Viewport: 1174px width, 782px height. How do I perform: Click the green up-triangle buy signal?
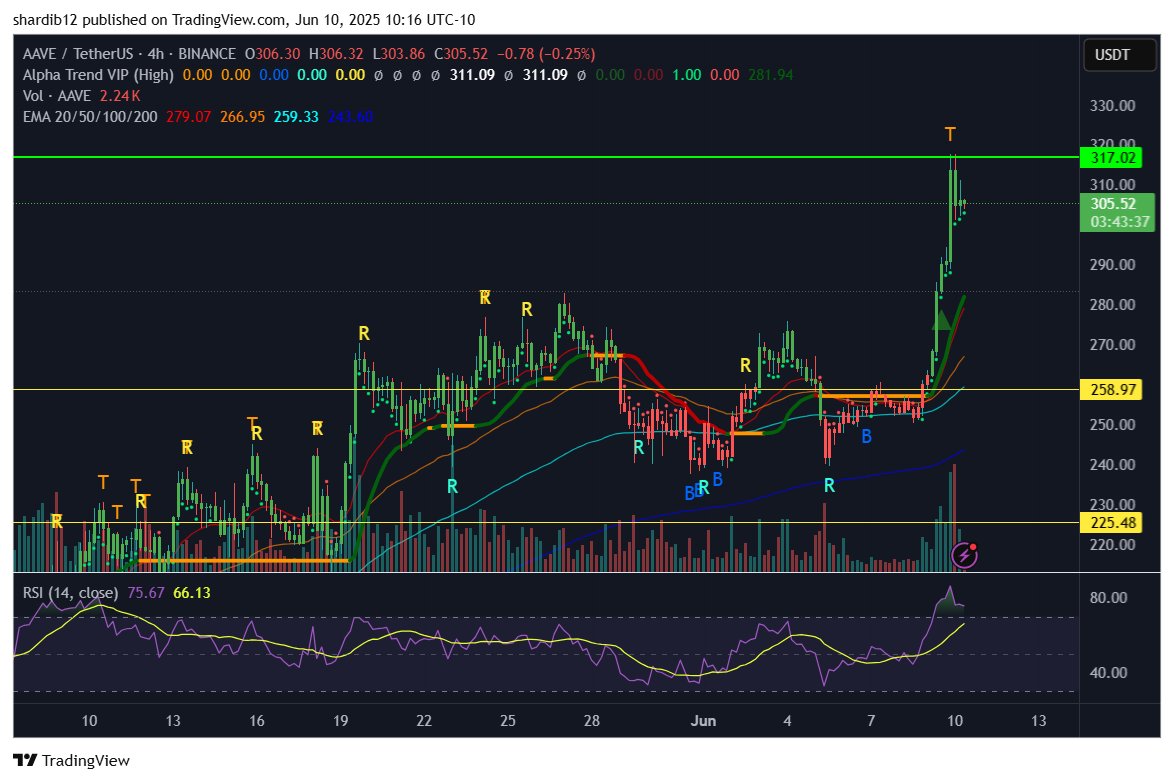(x=941, y=321)
